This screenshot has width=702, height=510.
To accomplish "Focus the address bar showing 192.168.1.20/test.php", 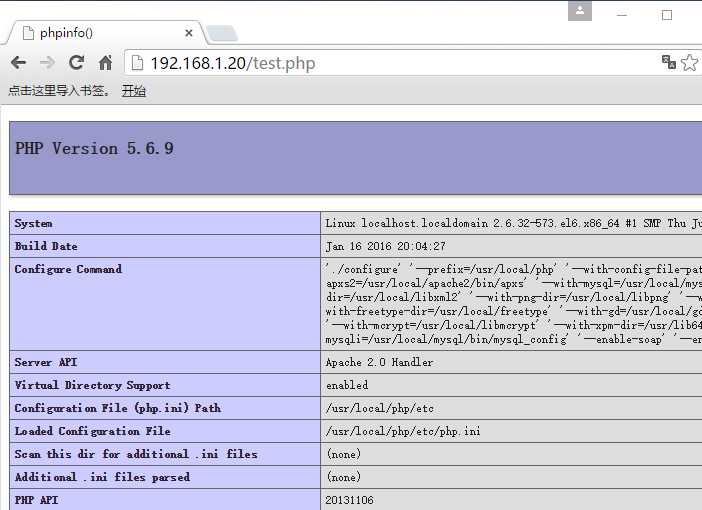I will point(394,63).
